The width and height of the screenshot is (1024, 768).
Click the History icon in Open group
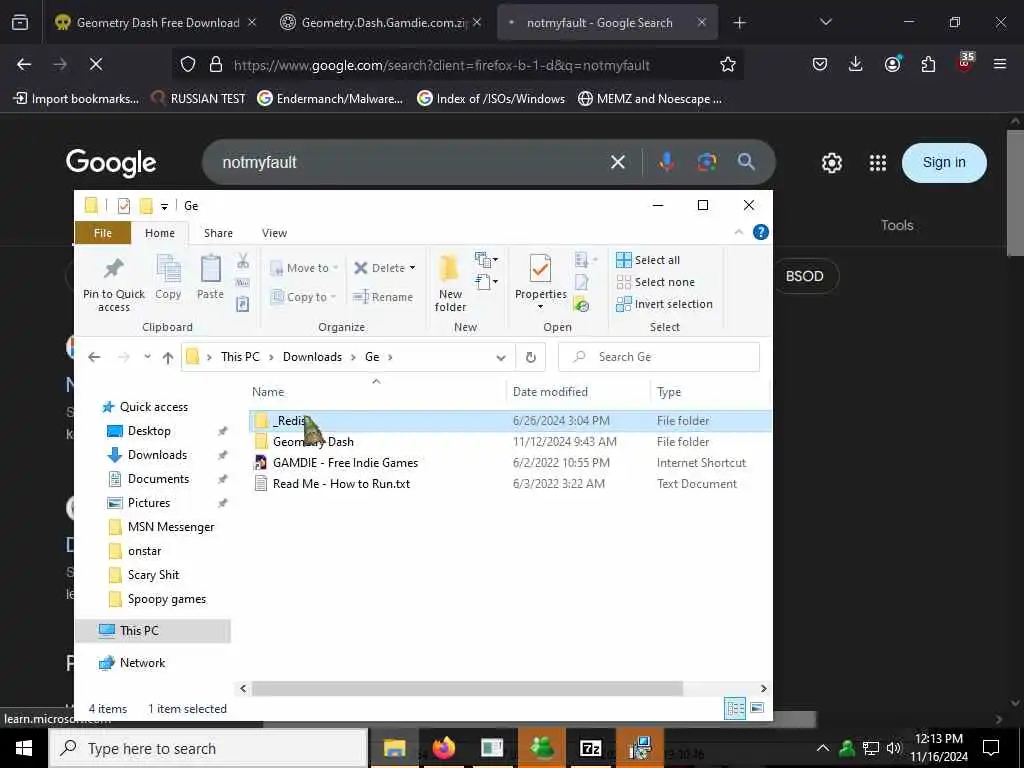(x=581, y=304)
